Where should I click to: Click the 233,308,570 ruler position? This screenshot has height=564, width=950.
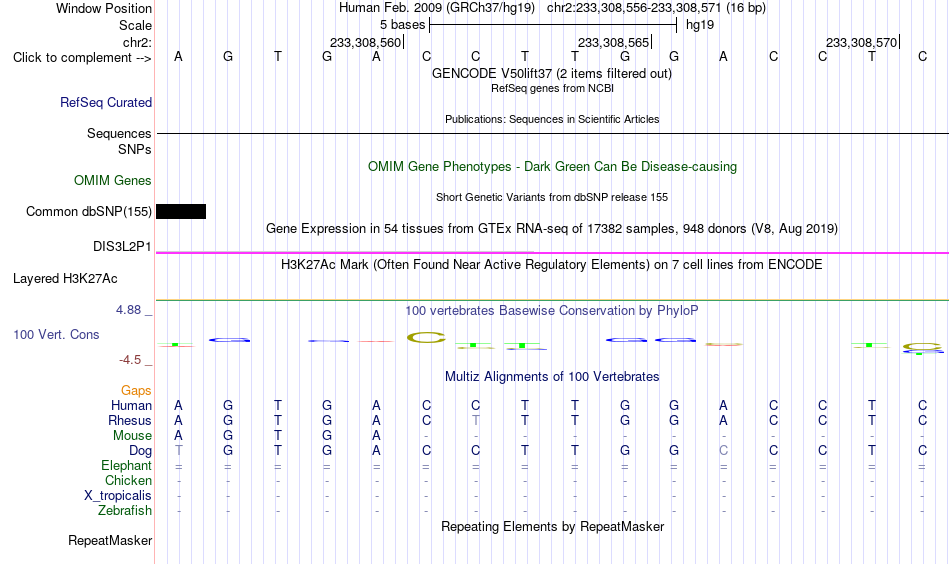tap(861, 42)
